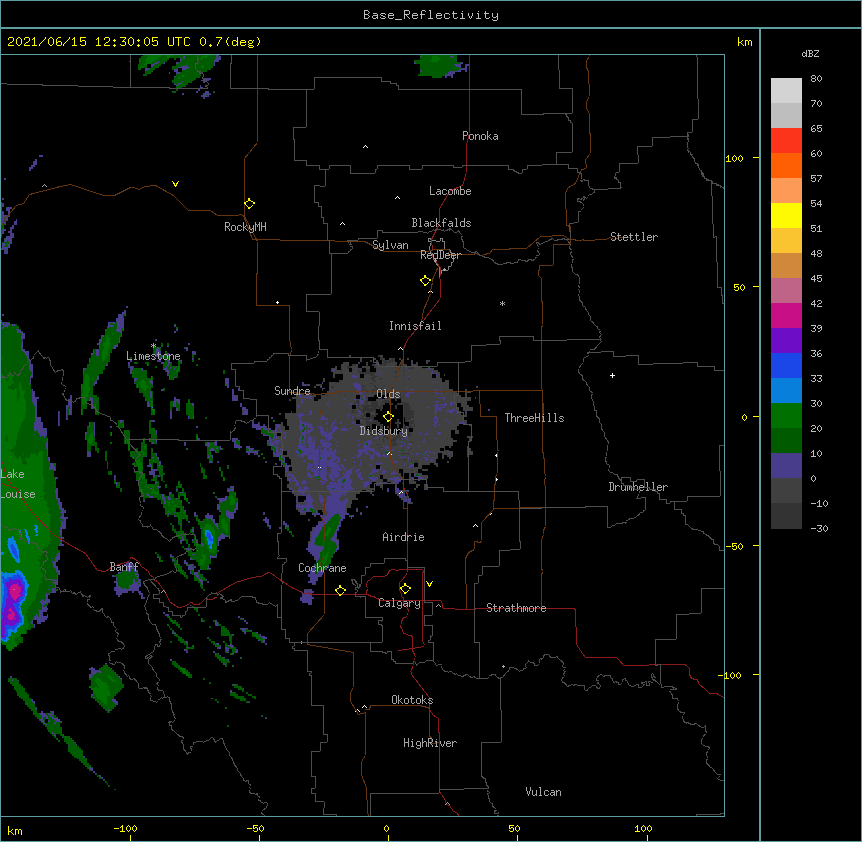The height and width of the screenshot is (842, 862).
Task: Select the yellow diamond between Olds and Didsbury
Action: (388, 416)
